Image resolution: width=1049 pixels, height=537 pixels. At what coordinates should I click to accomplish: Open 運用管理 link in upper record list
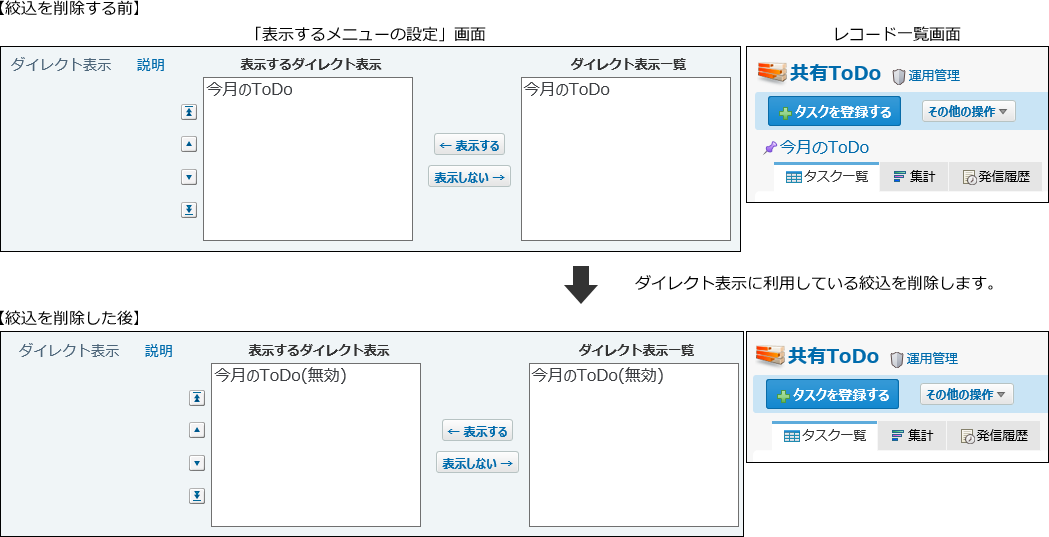point(934,76)
